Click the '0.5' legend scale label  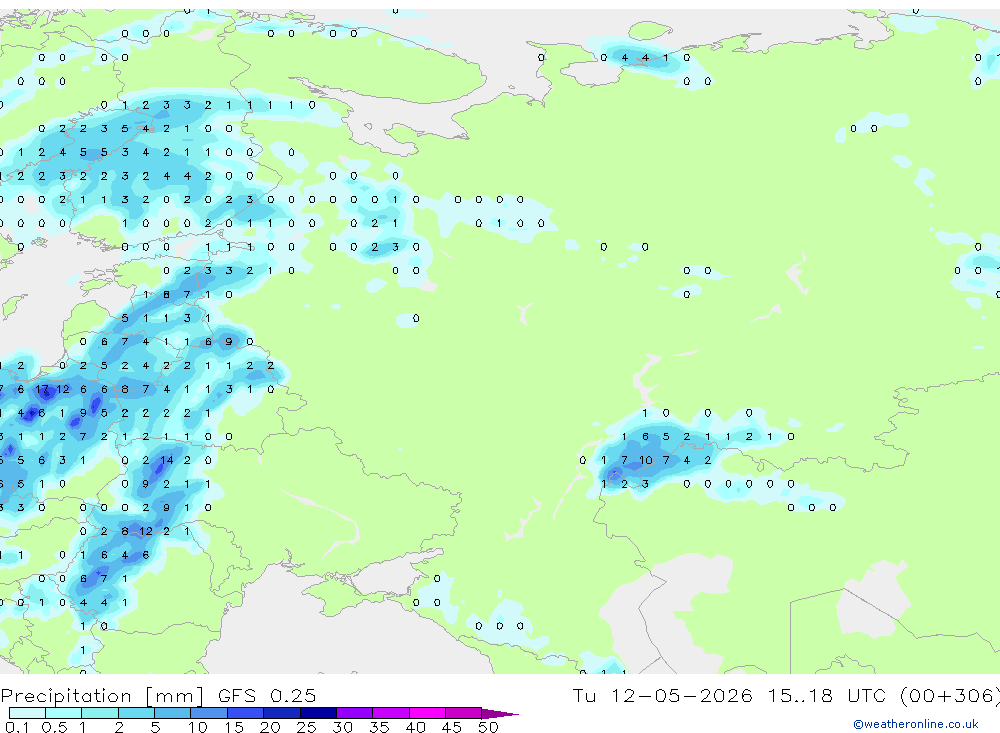tap(54, 727)
